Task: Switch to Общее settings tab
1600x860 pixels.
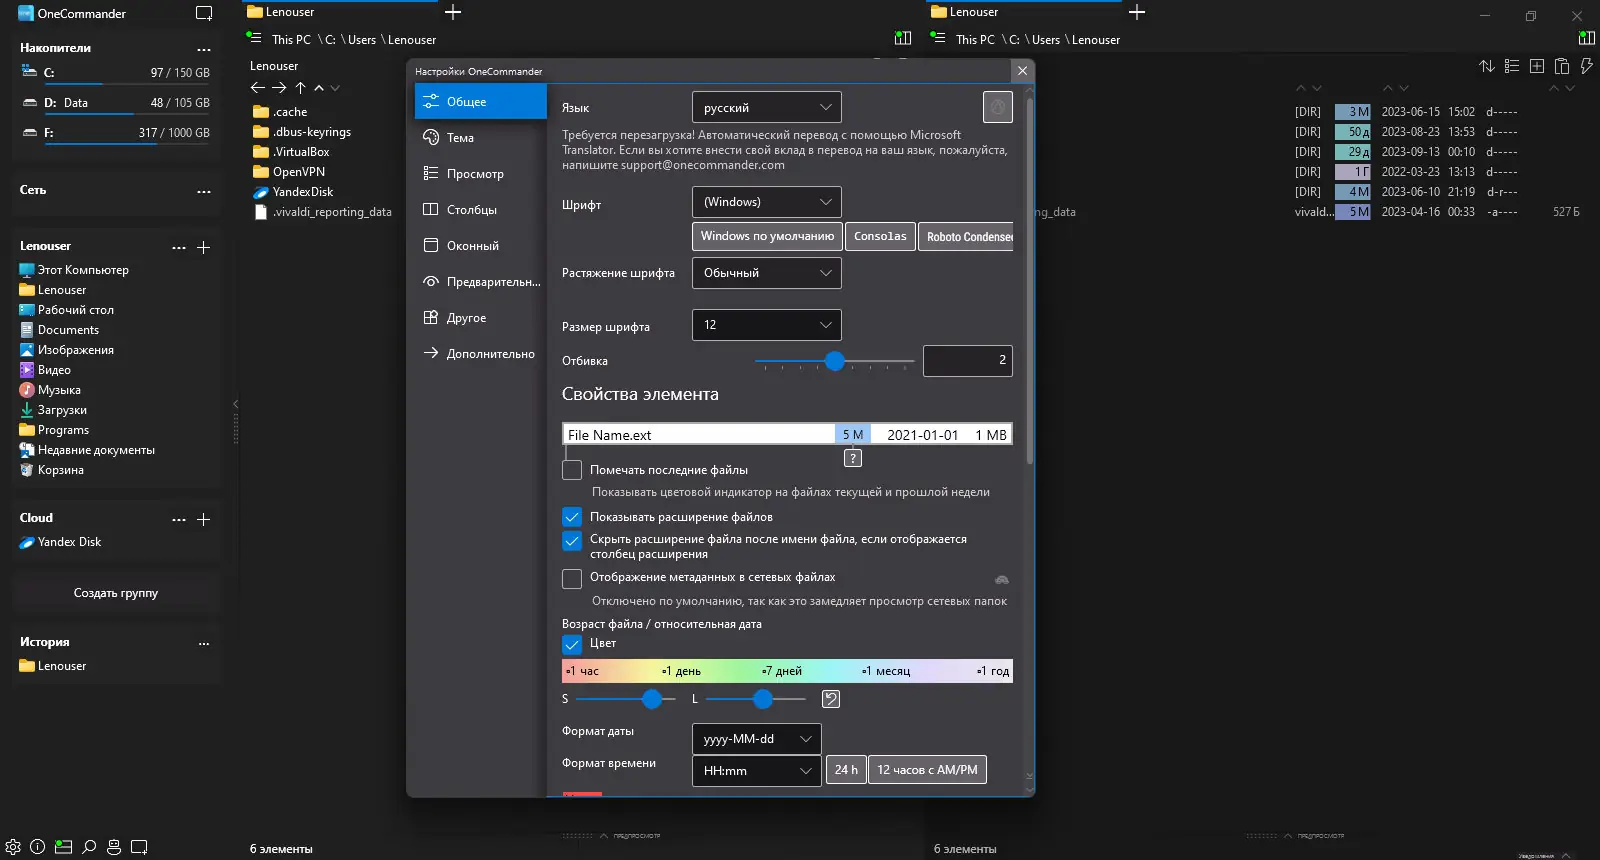Action: (x=481, y=101)
